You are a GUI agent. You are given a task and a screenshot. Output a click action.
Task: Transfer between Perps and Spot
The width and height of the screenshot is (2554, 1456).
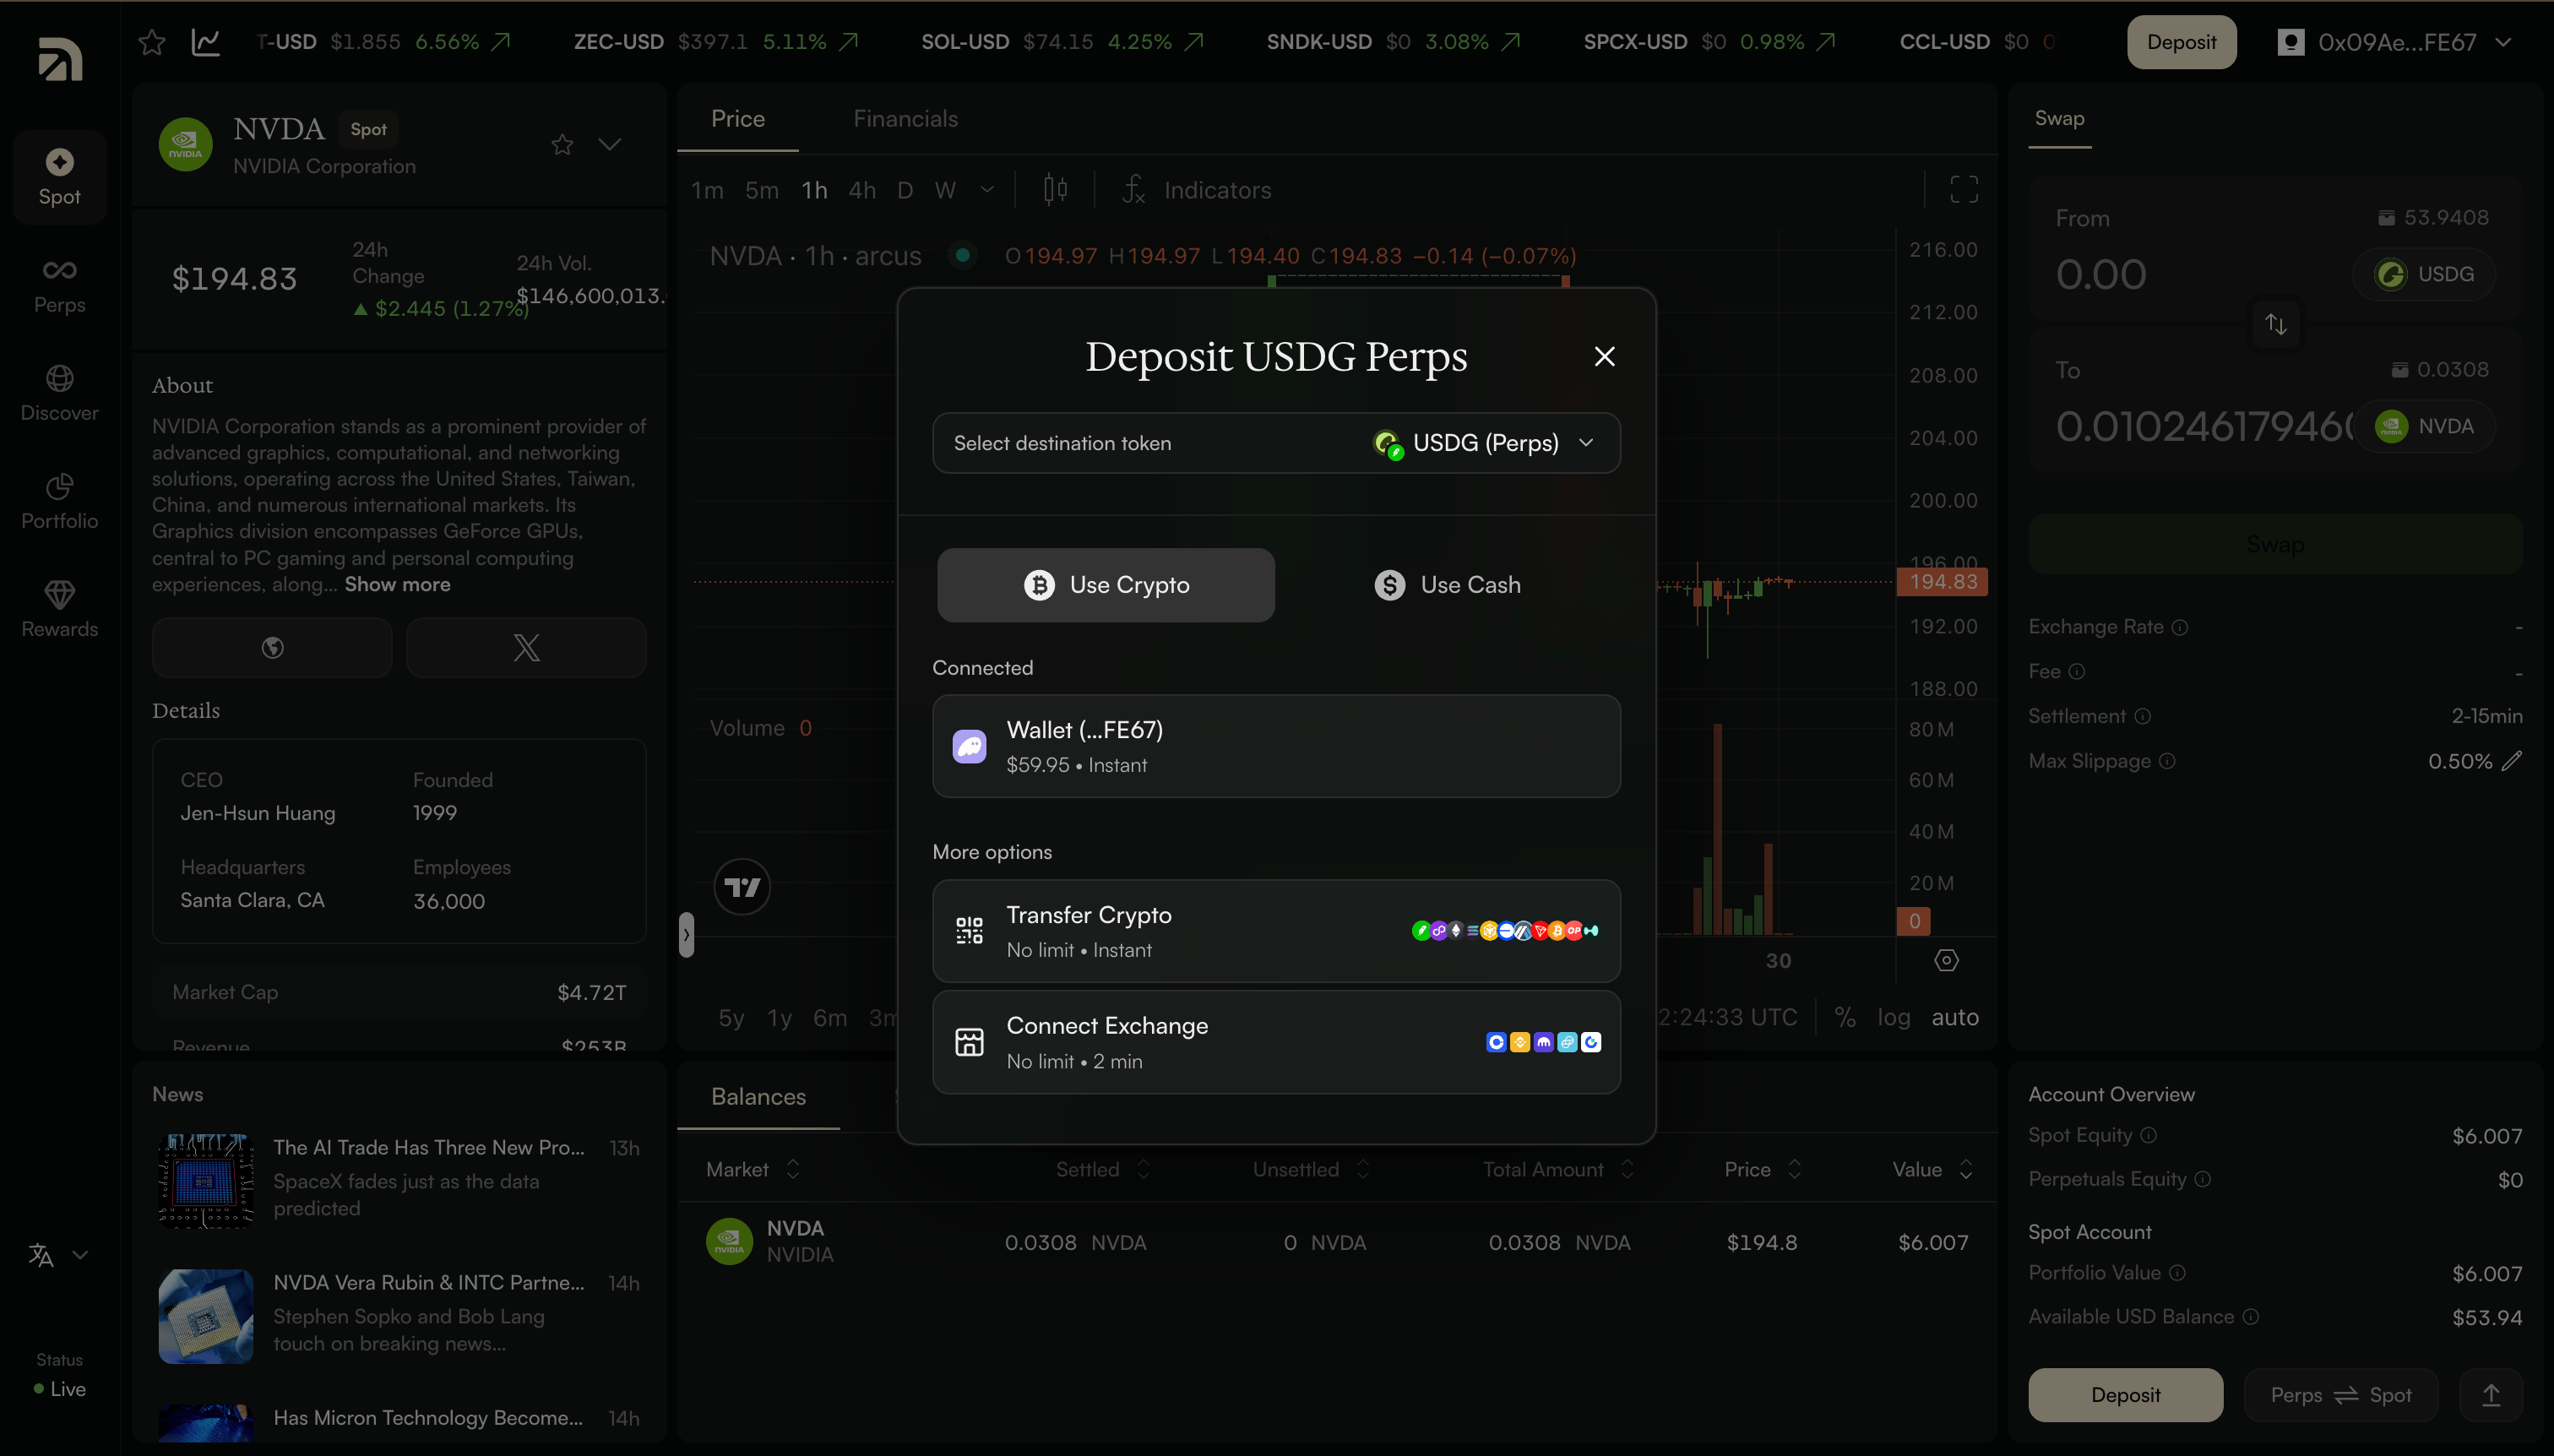click(2340, 1395)
